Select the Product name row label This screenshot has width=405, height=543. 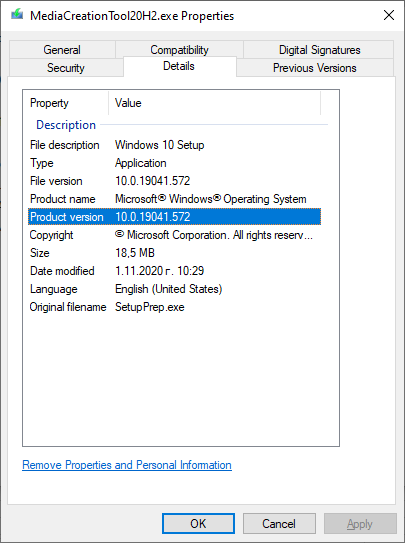(63, 199)
